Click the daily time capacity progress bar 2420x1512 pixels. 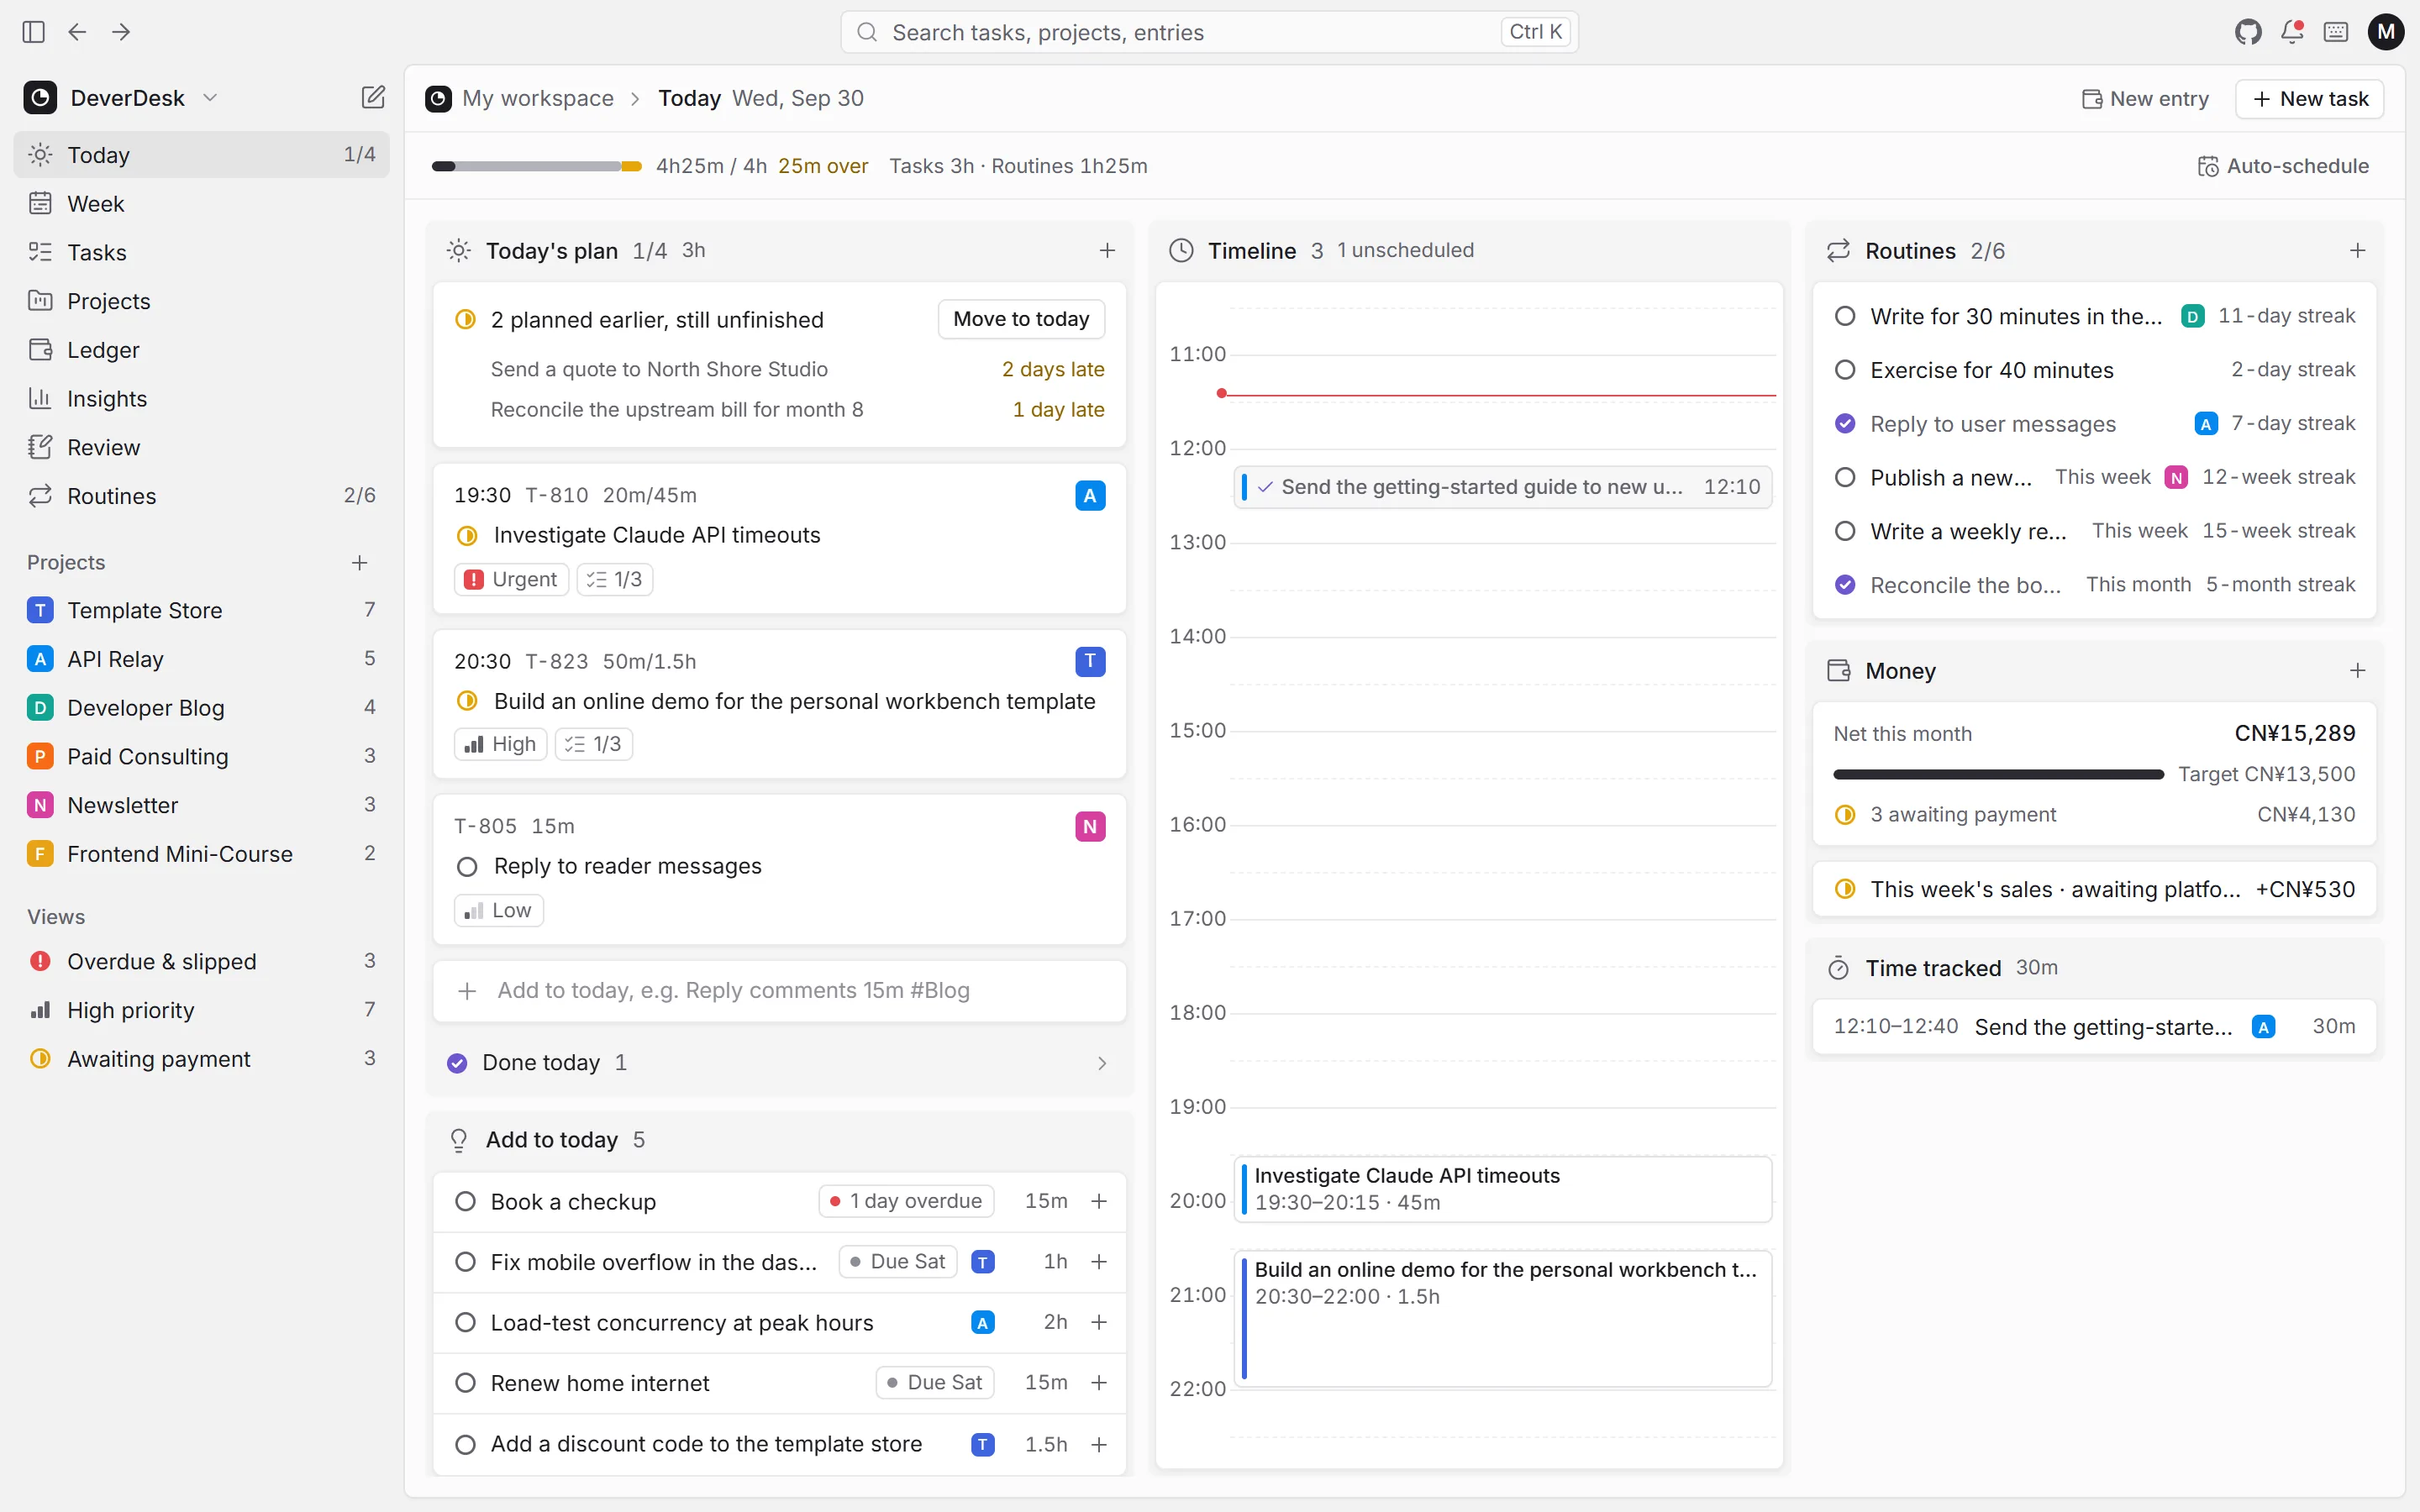click(536, 166)
